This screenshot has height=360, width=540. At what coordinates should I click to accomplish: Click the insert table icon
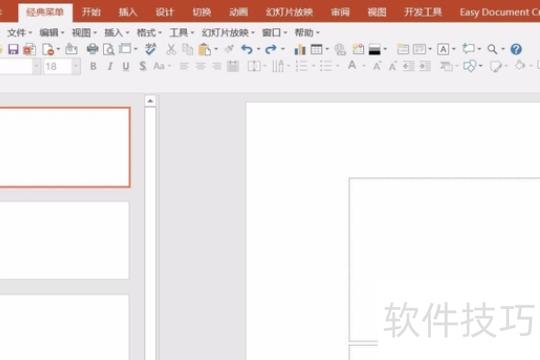point(316,49)
